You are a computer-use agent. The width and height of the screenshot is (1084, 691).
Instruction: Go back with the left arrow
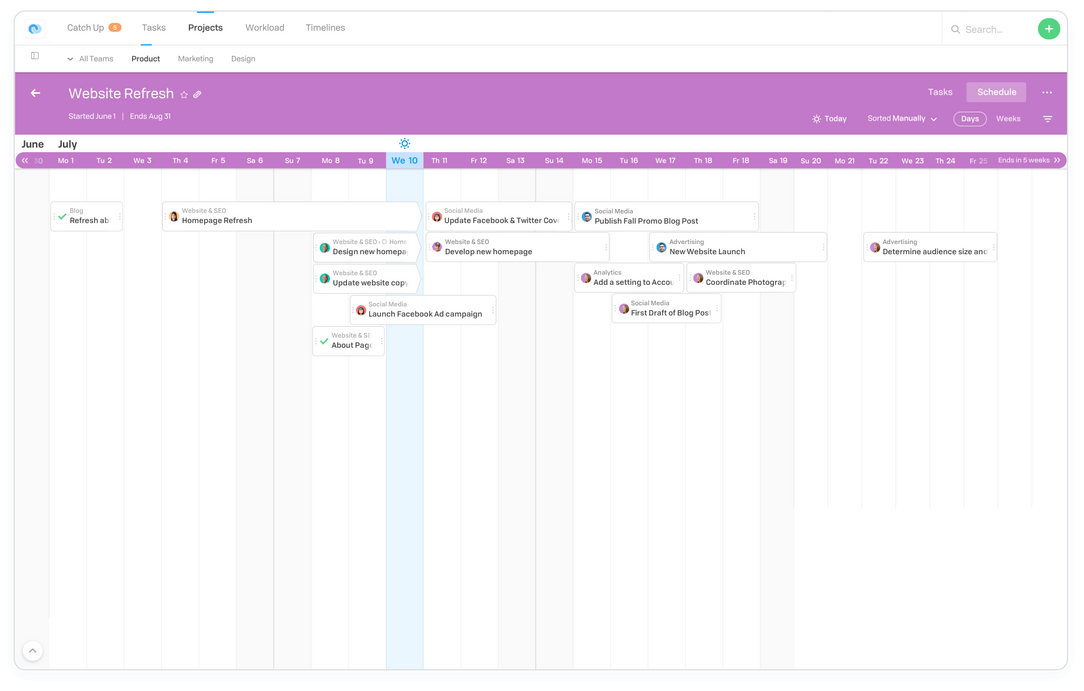pyautogui.click(x=35, y=93)
